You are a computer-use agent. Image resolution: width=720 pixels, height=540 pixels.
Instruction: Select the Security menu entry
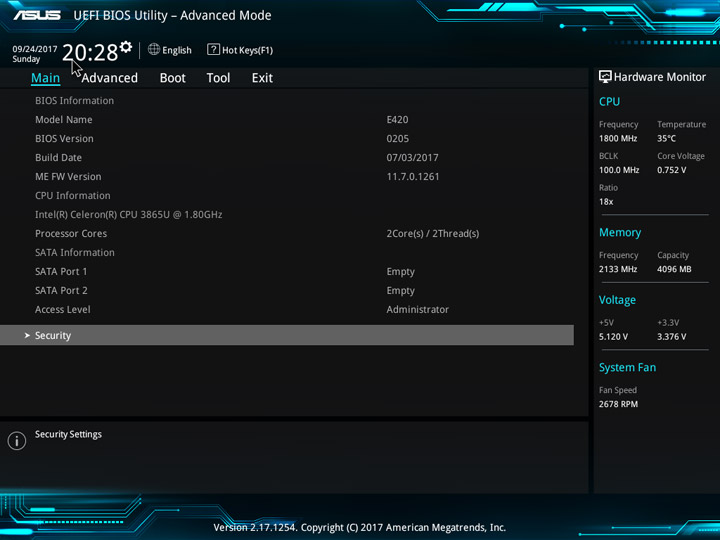coord(287,335)
